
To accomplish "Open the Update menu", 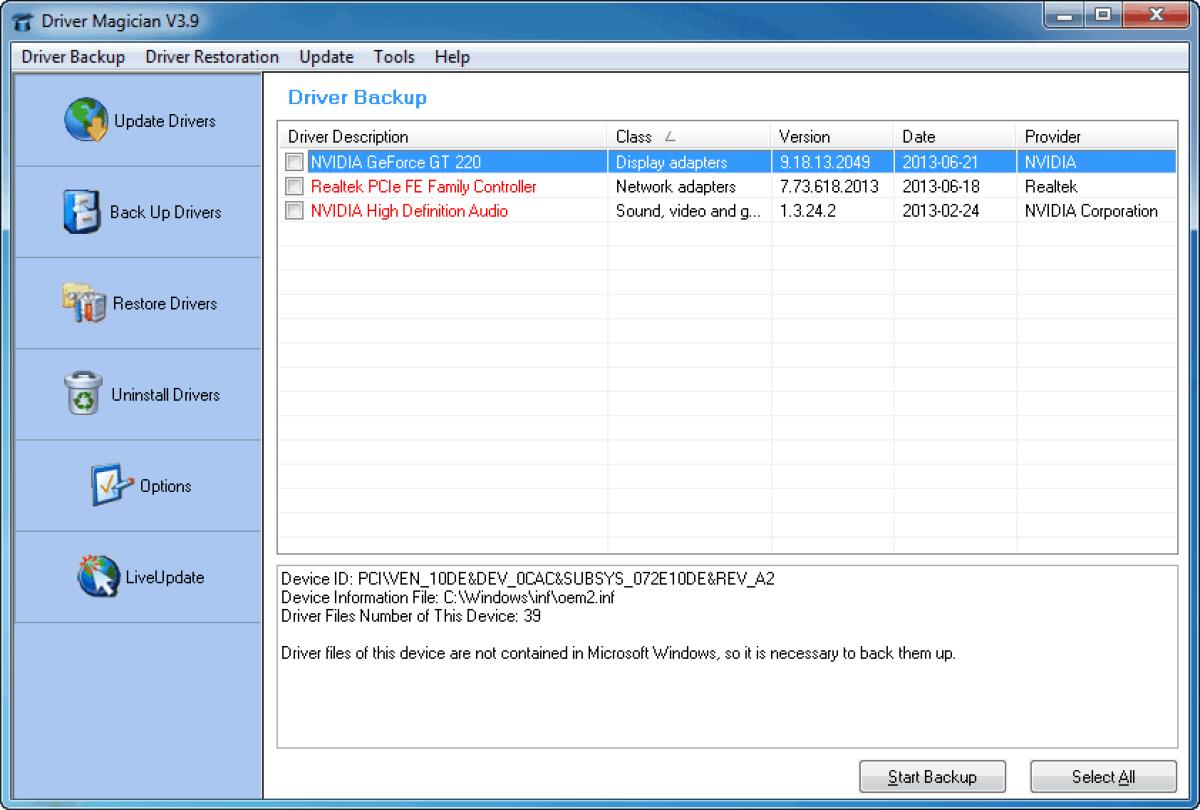I will 325,57.
